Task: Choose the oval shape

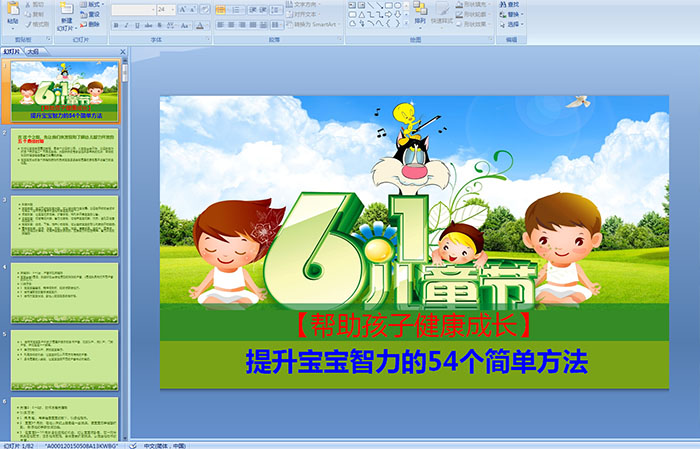Action: (x=397, y=5)
